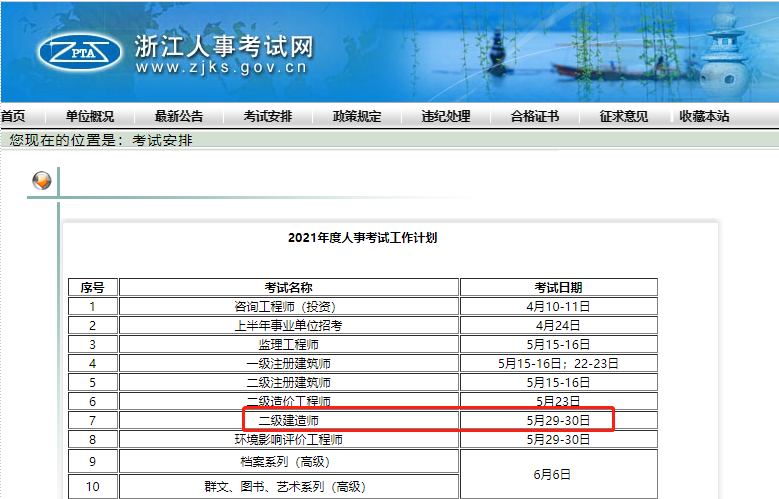This screenshot has height=499, width=779.
Task: Open the 征求意见 menu item
Action: coord(624,116)
